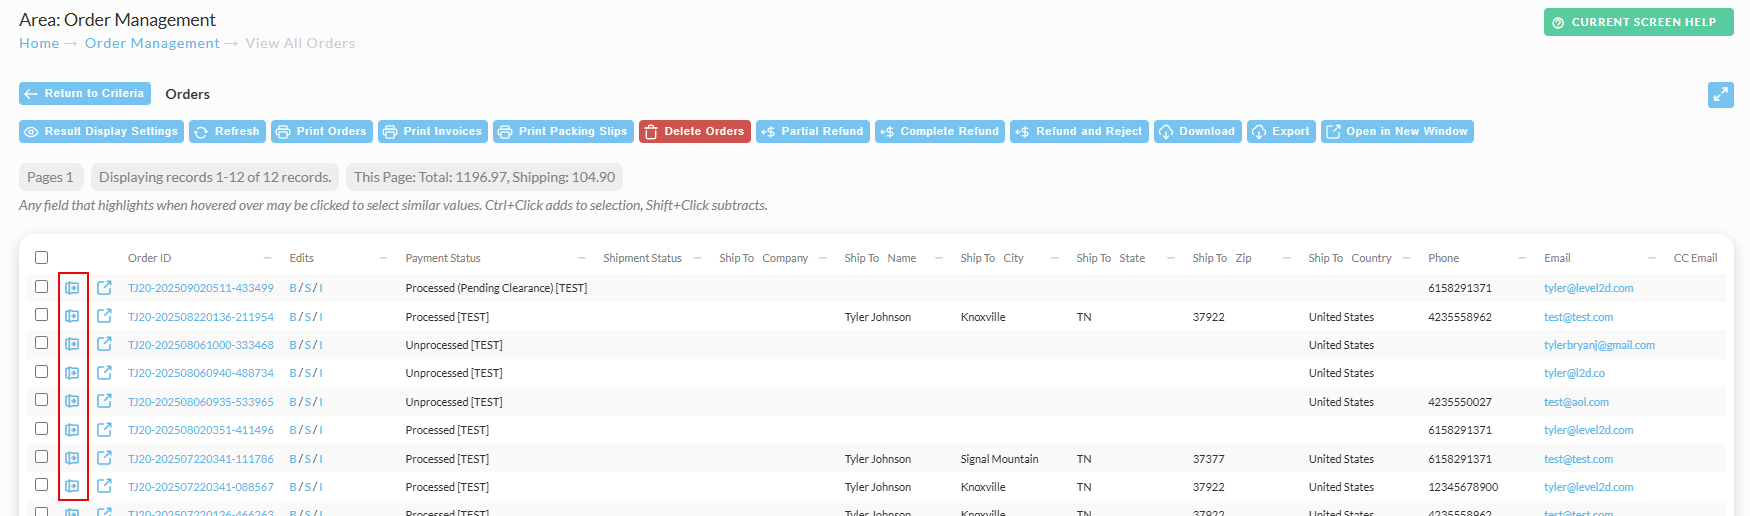Click quick view icon for order TJ20-202507220341-111786
1750x516 pixels.
tap(72, 458)
